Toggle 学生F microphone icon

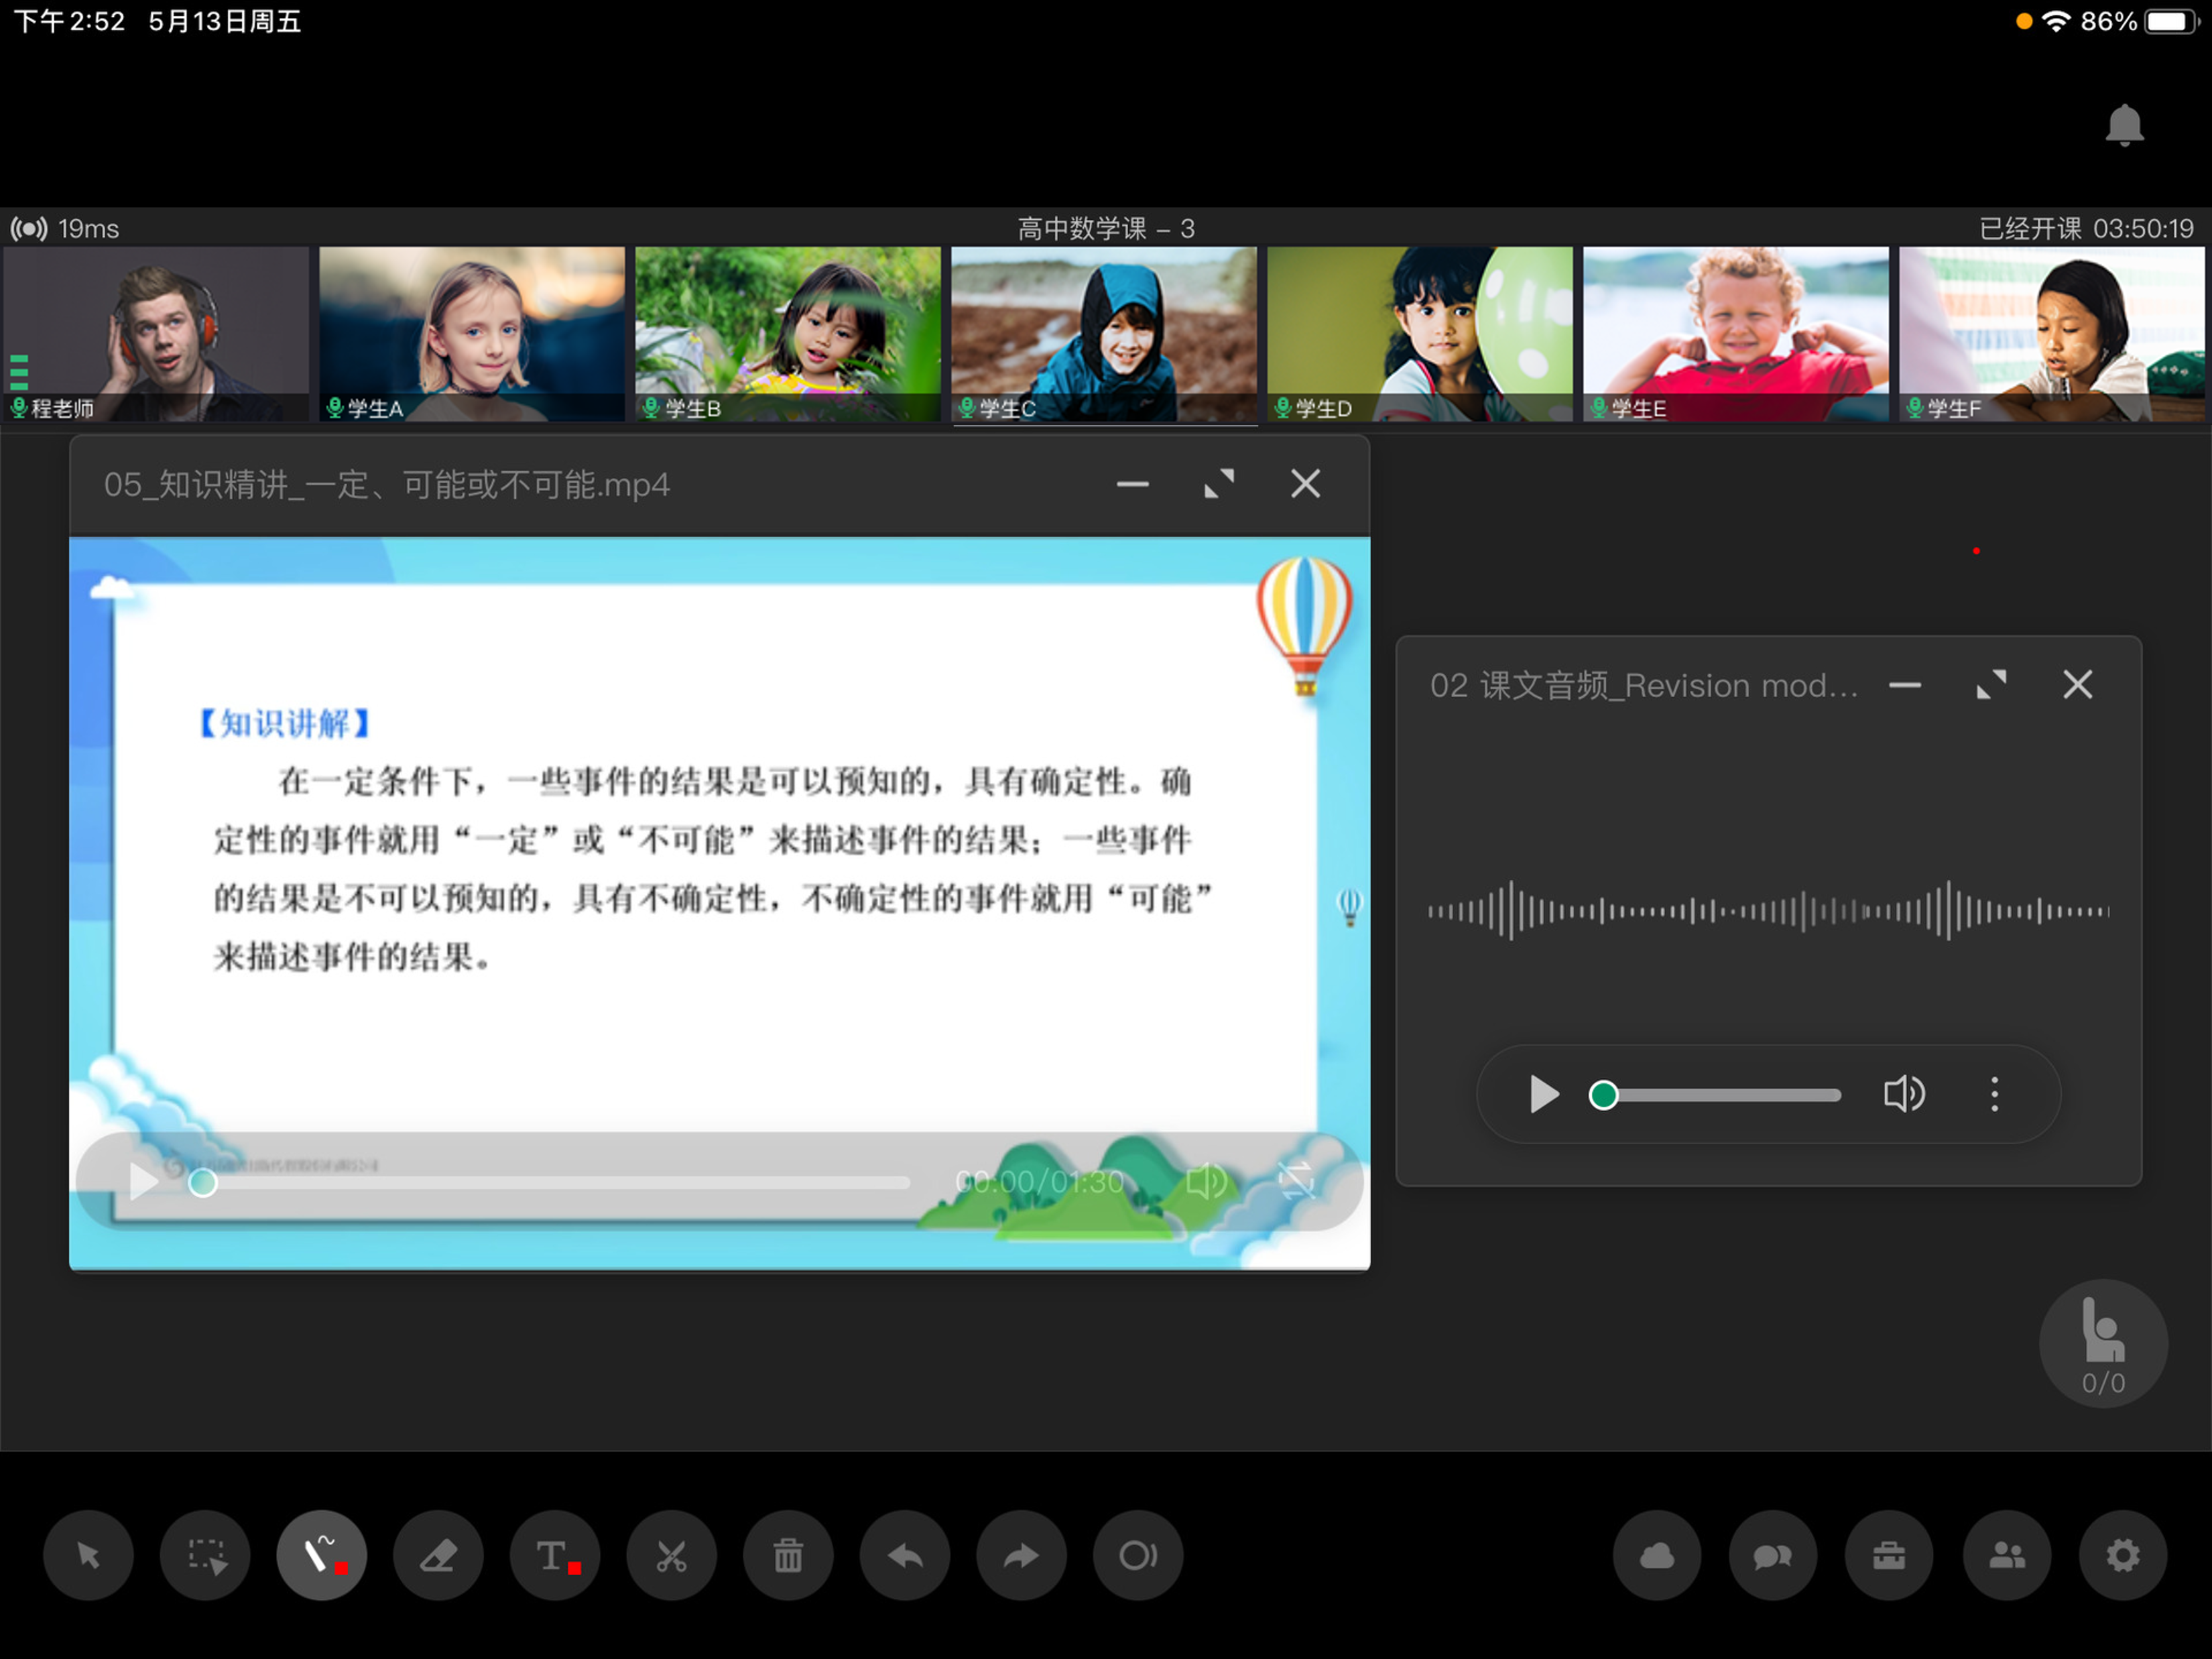pyautogui.click(x=1915, y=407)
